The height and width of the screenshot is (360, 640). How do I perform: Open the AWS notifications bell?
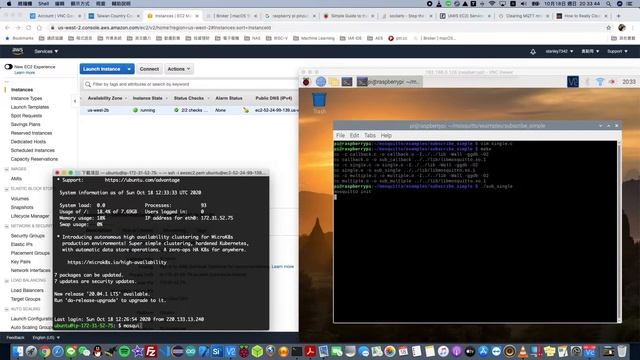coord(533,51)
